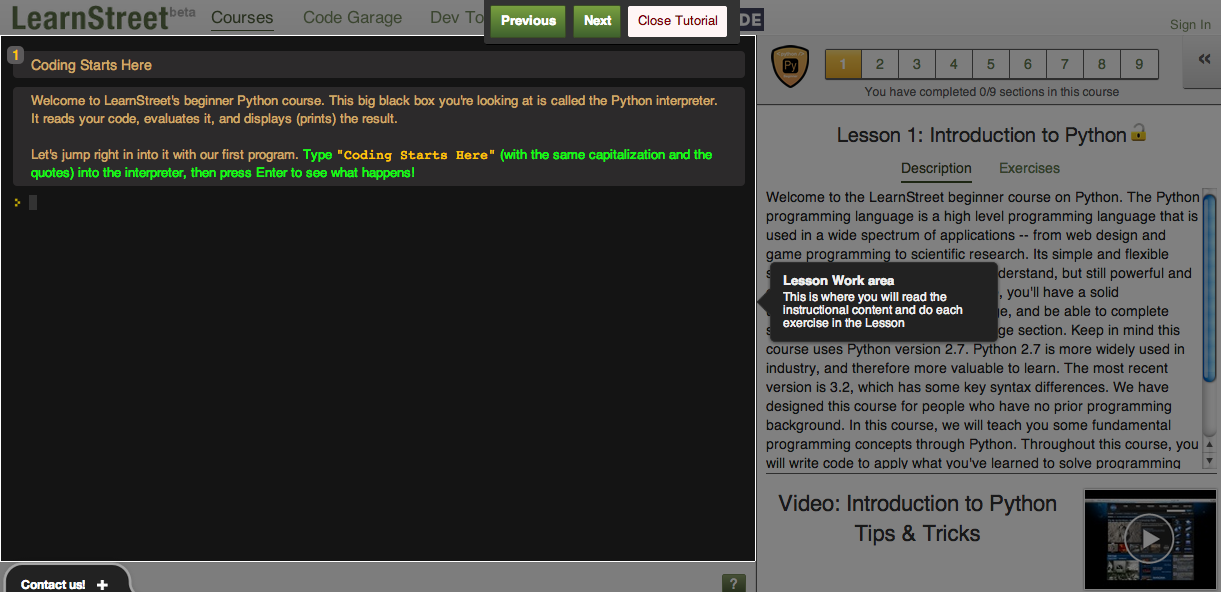Screen dimensions: 1221x592
Task: Click the Coding Starts Here heading
Action: coord(91,65)
